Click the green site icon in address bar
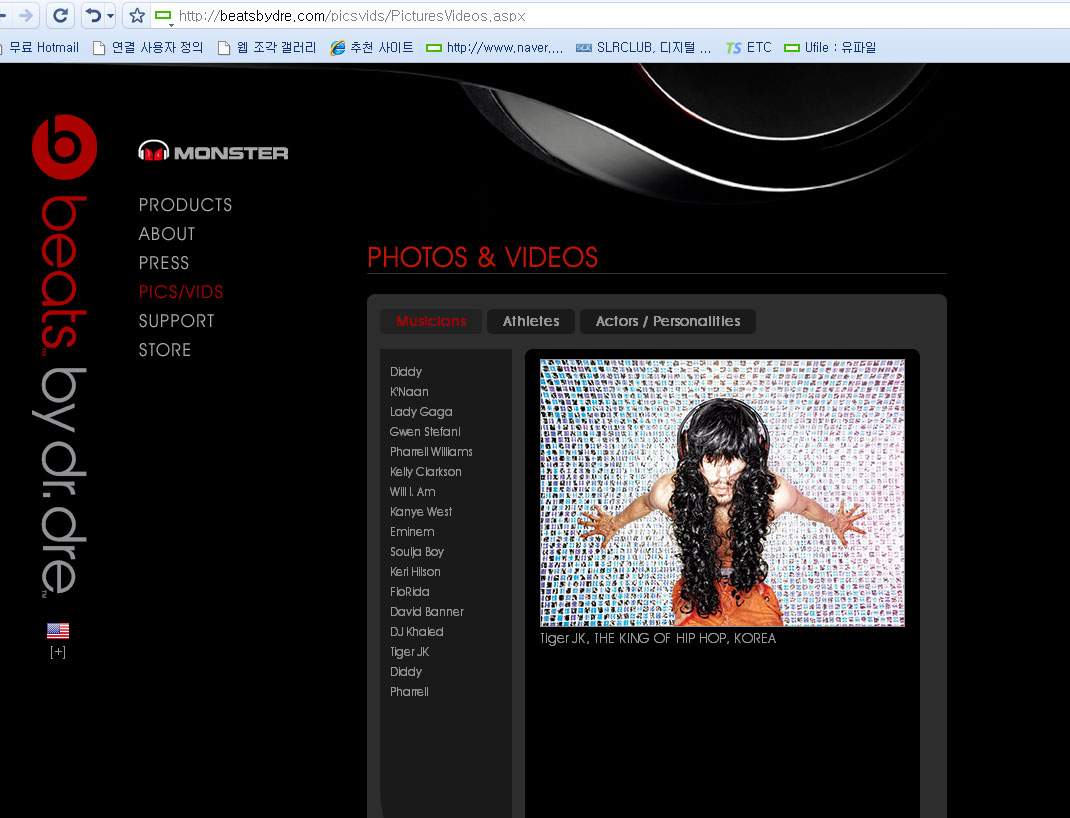 pyautogui.click(x=163, y=16)
